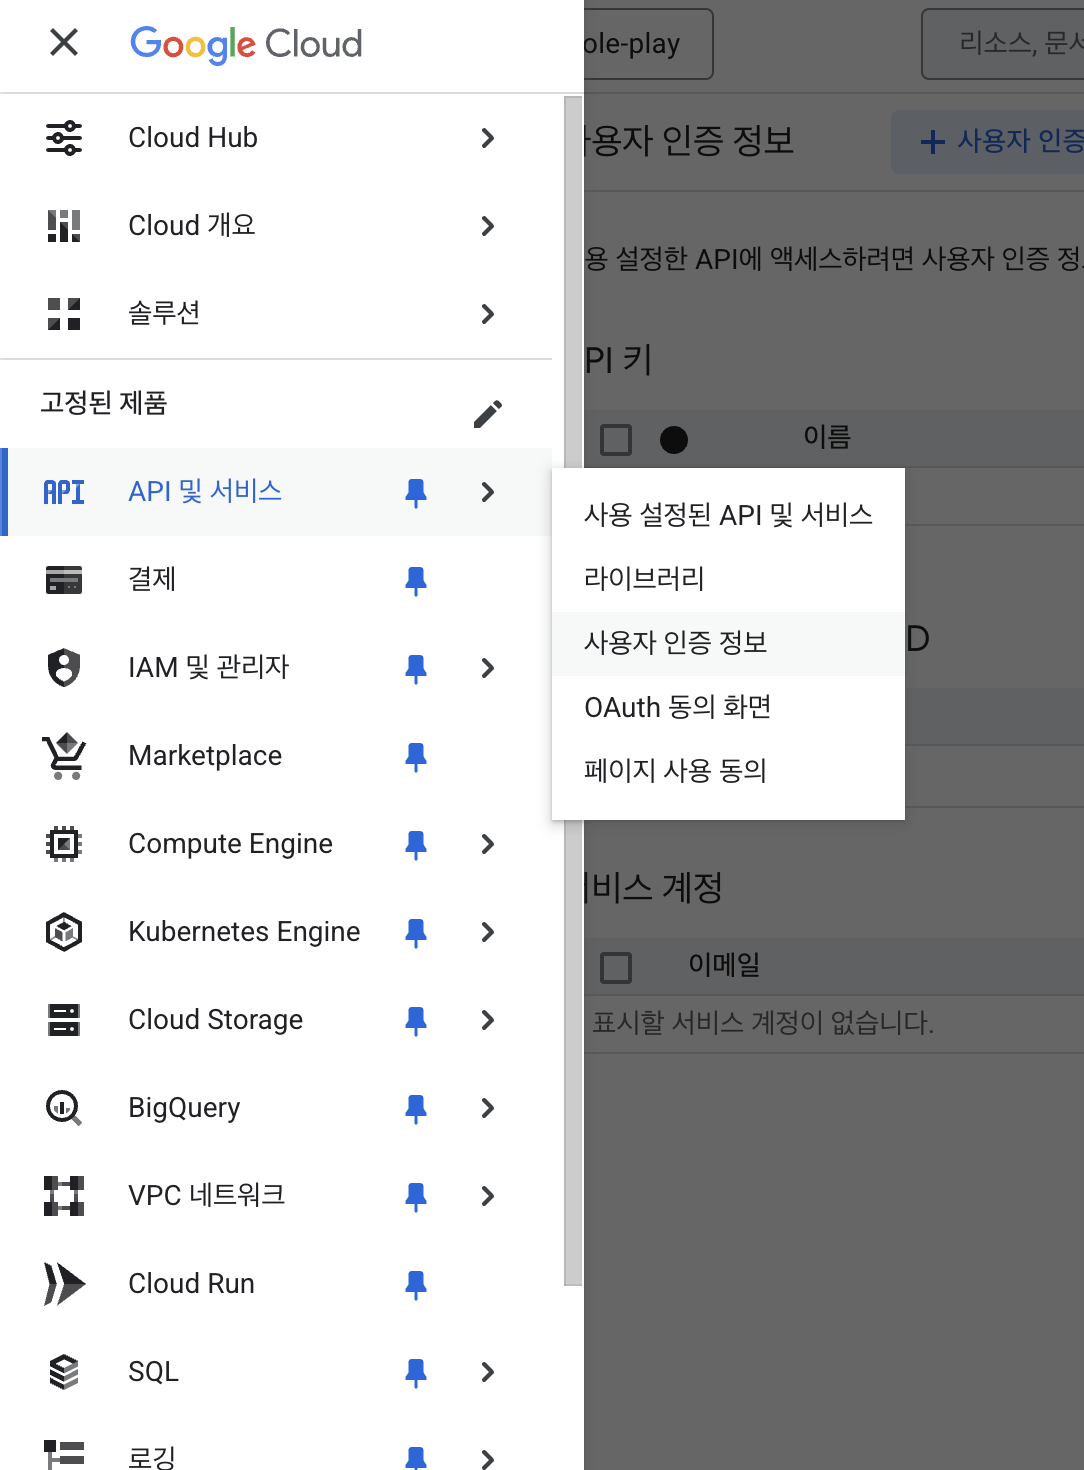Sort API keys by the 이름 column header
Viewport: 1084px width, 1470px height.
pyautogui.click(x=827, y=437)
